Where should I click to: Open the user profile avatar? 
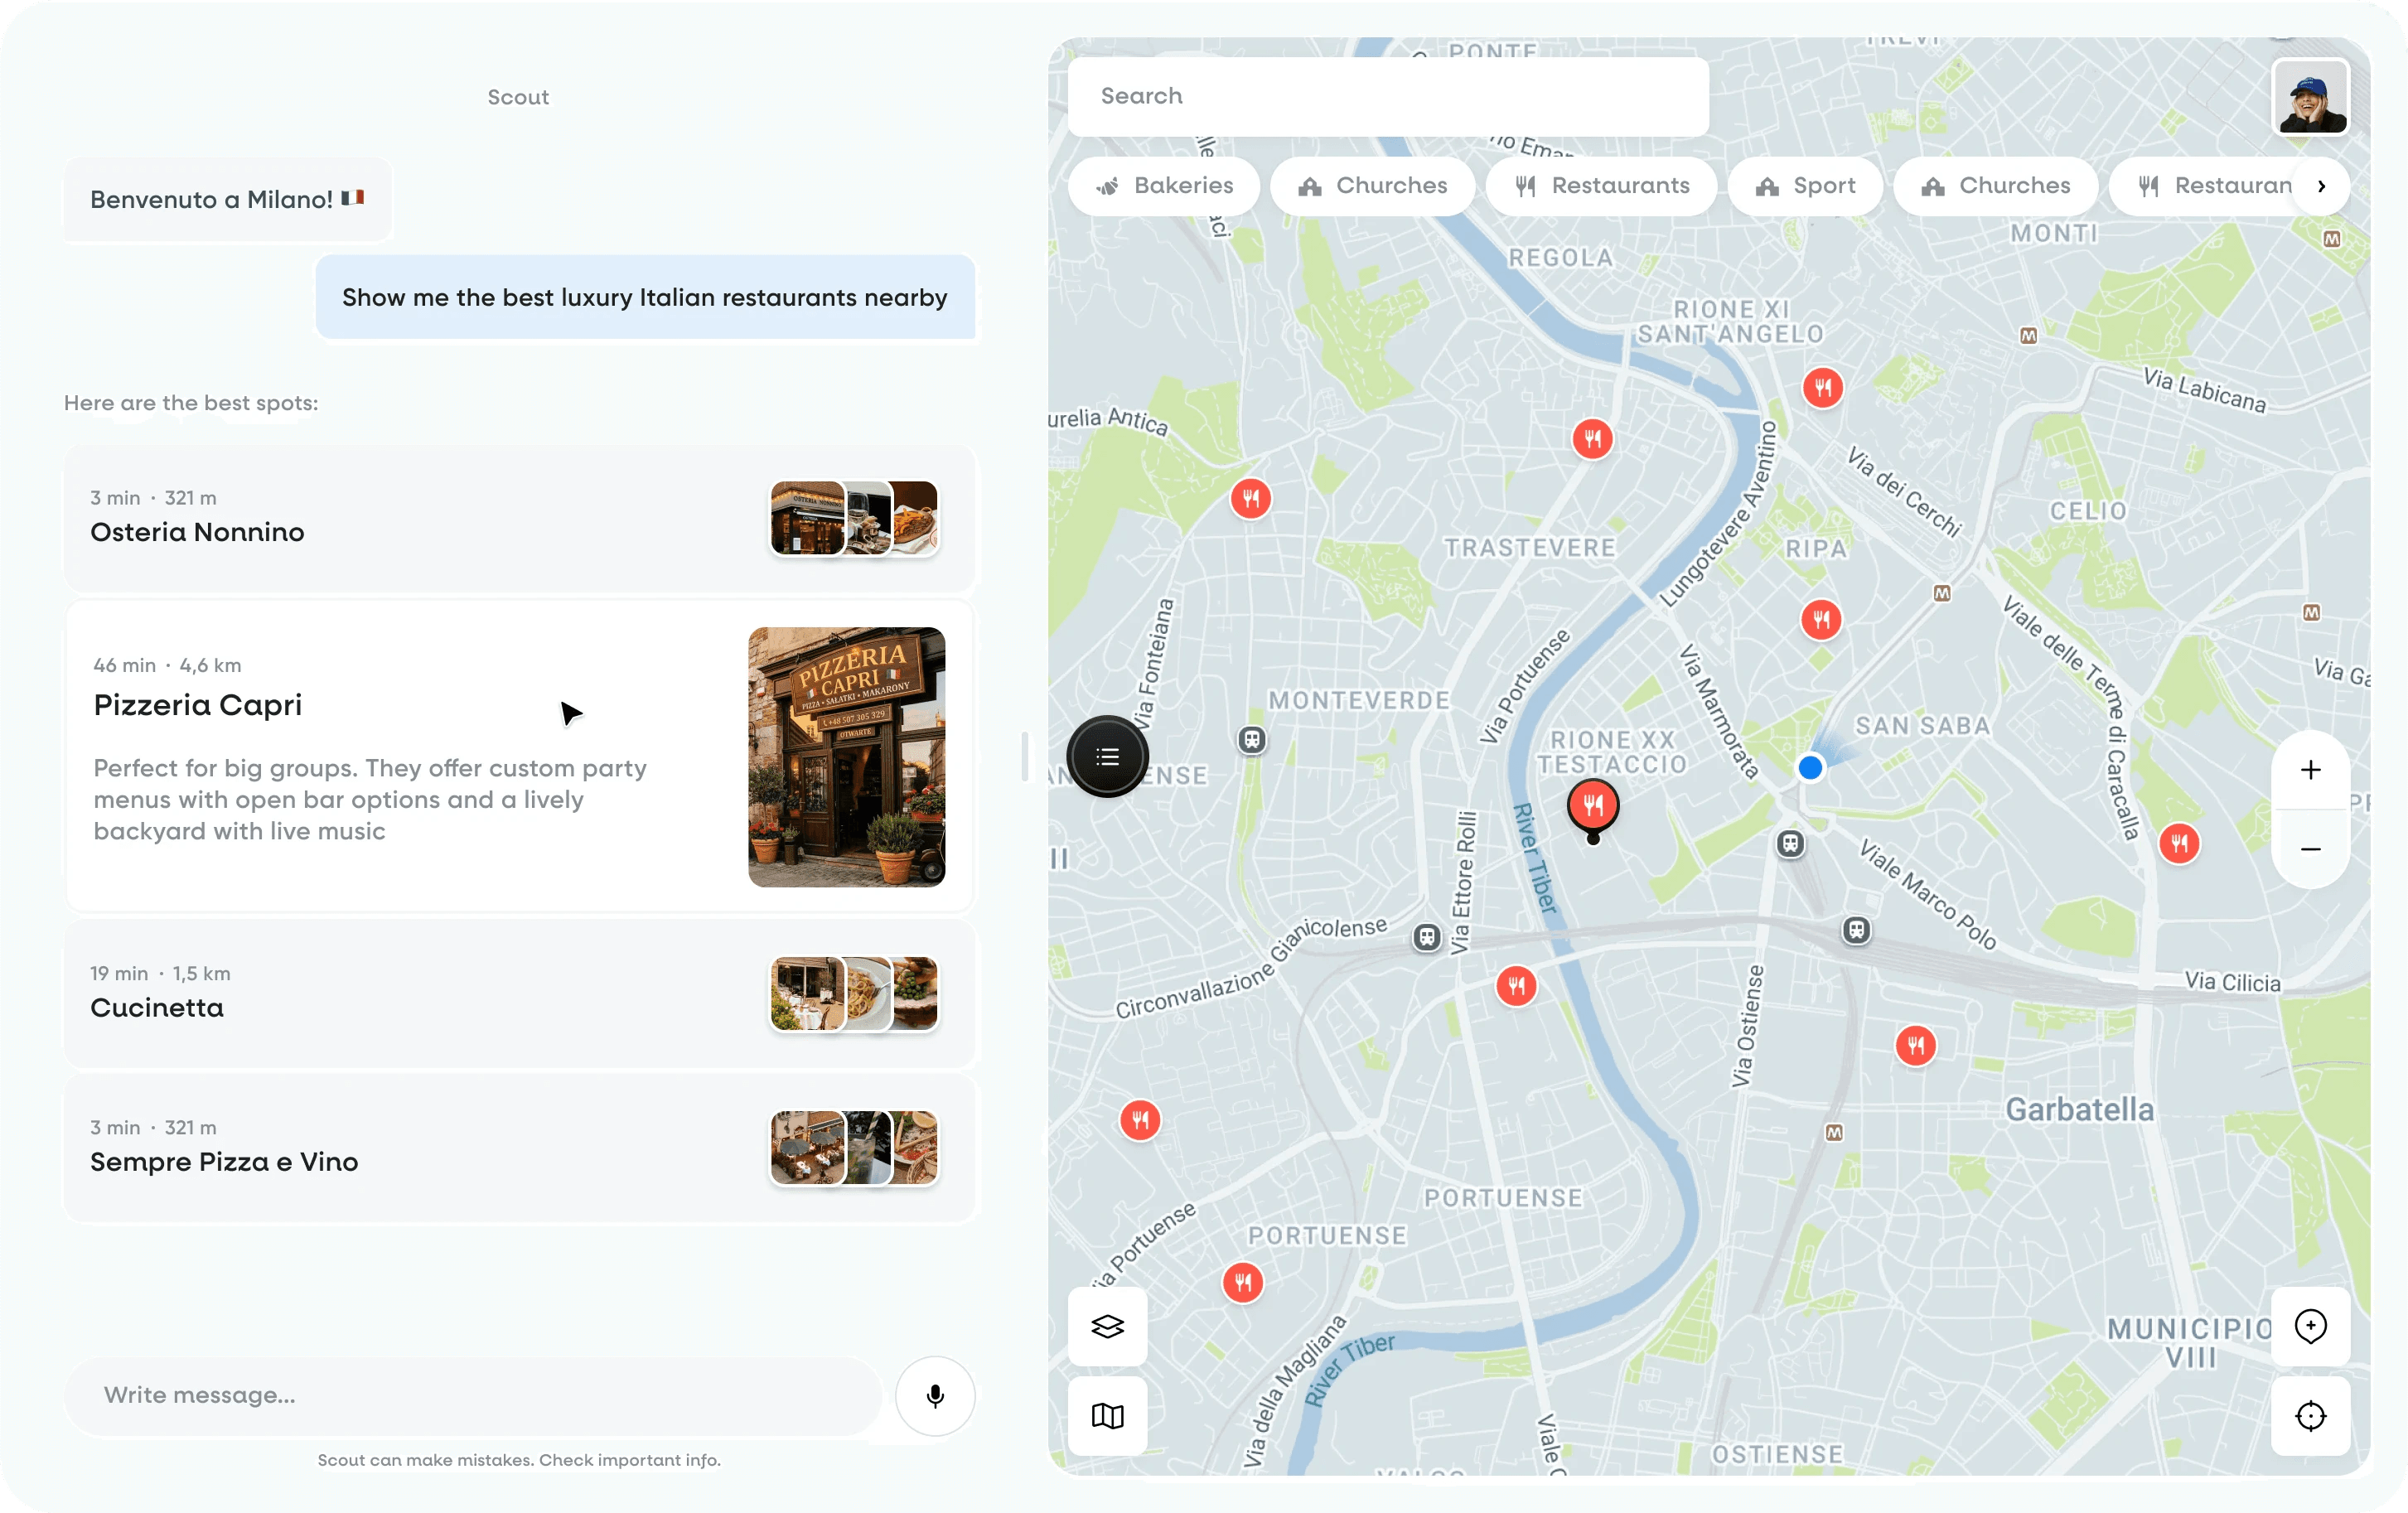[2310, 96]
